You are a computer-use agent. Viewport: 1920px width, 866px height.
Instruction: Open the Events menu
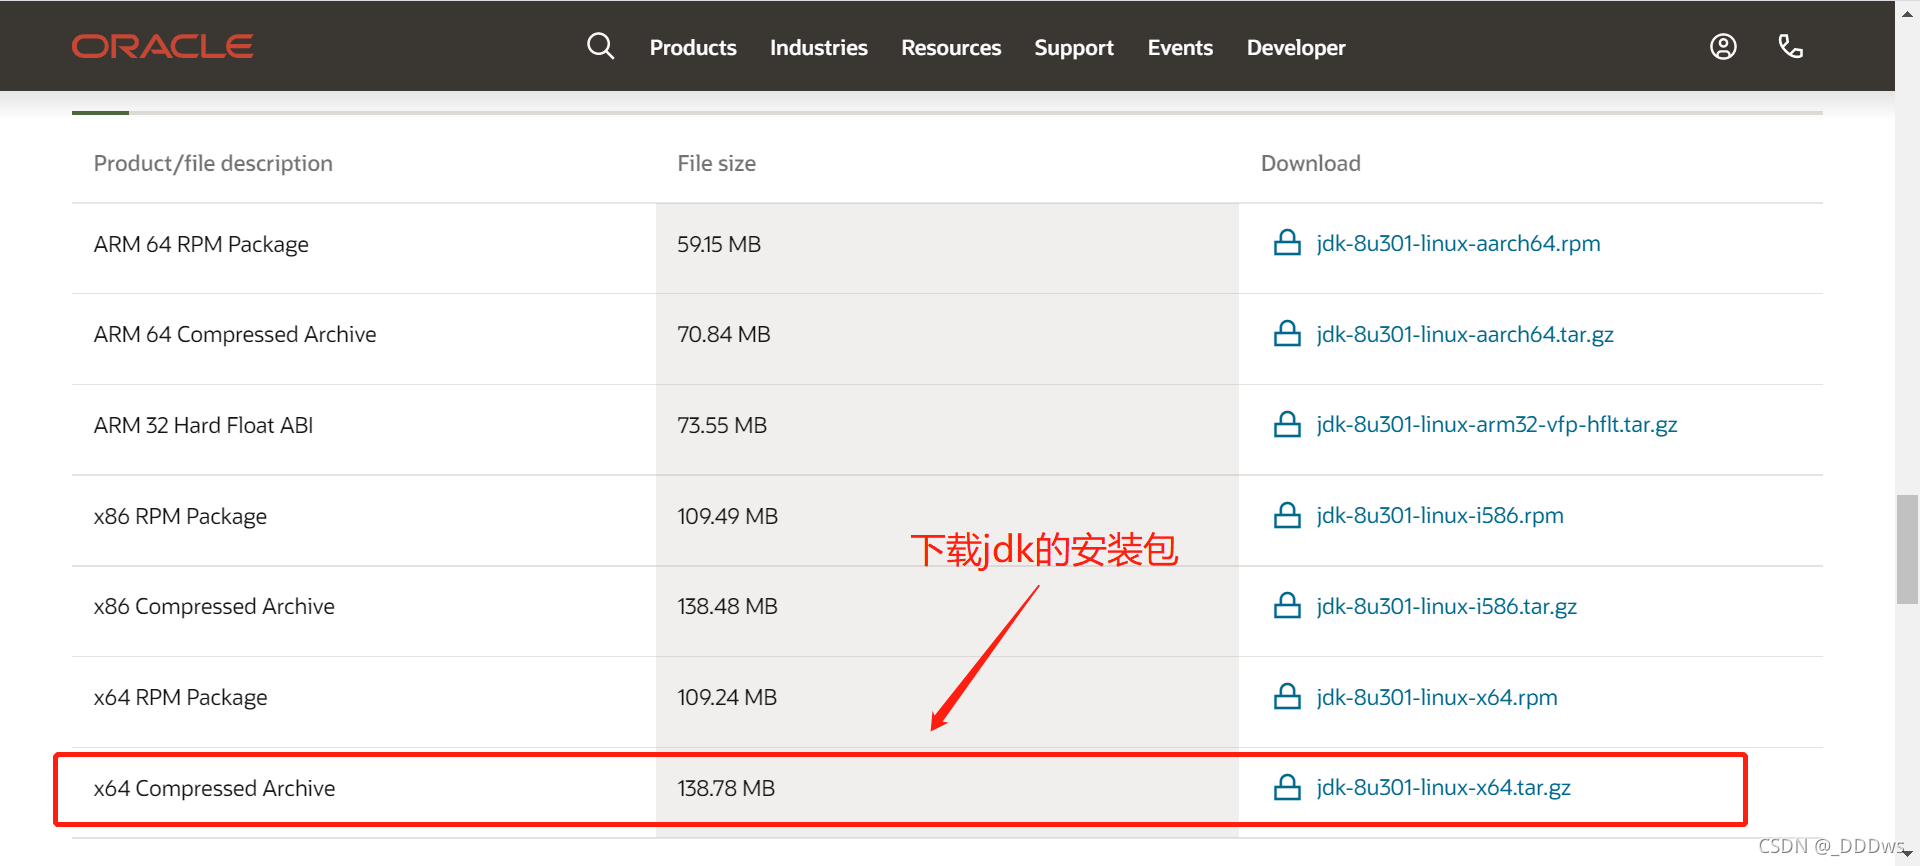pos(1180,47)
